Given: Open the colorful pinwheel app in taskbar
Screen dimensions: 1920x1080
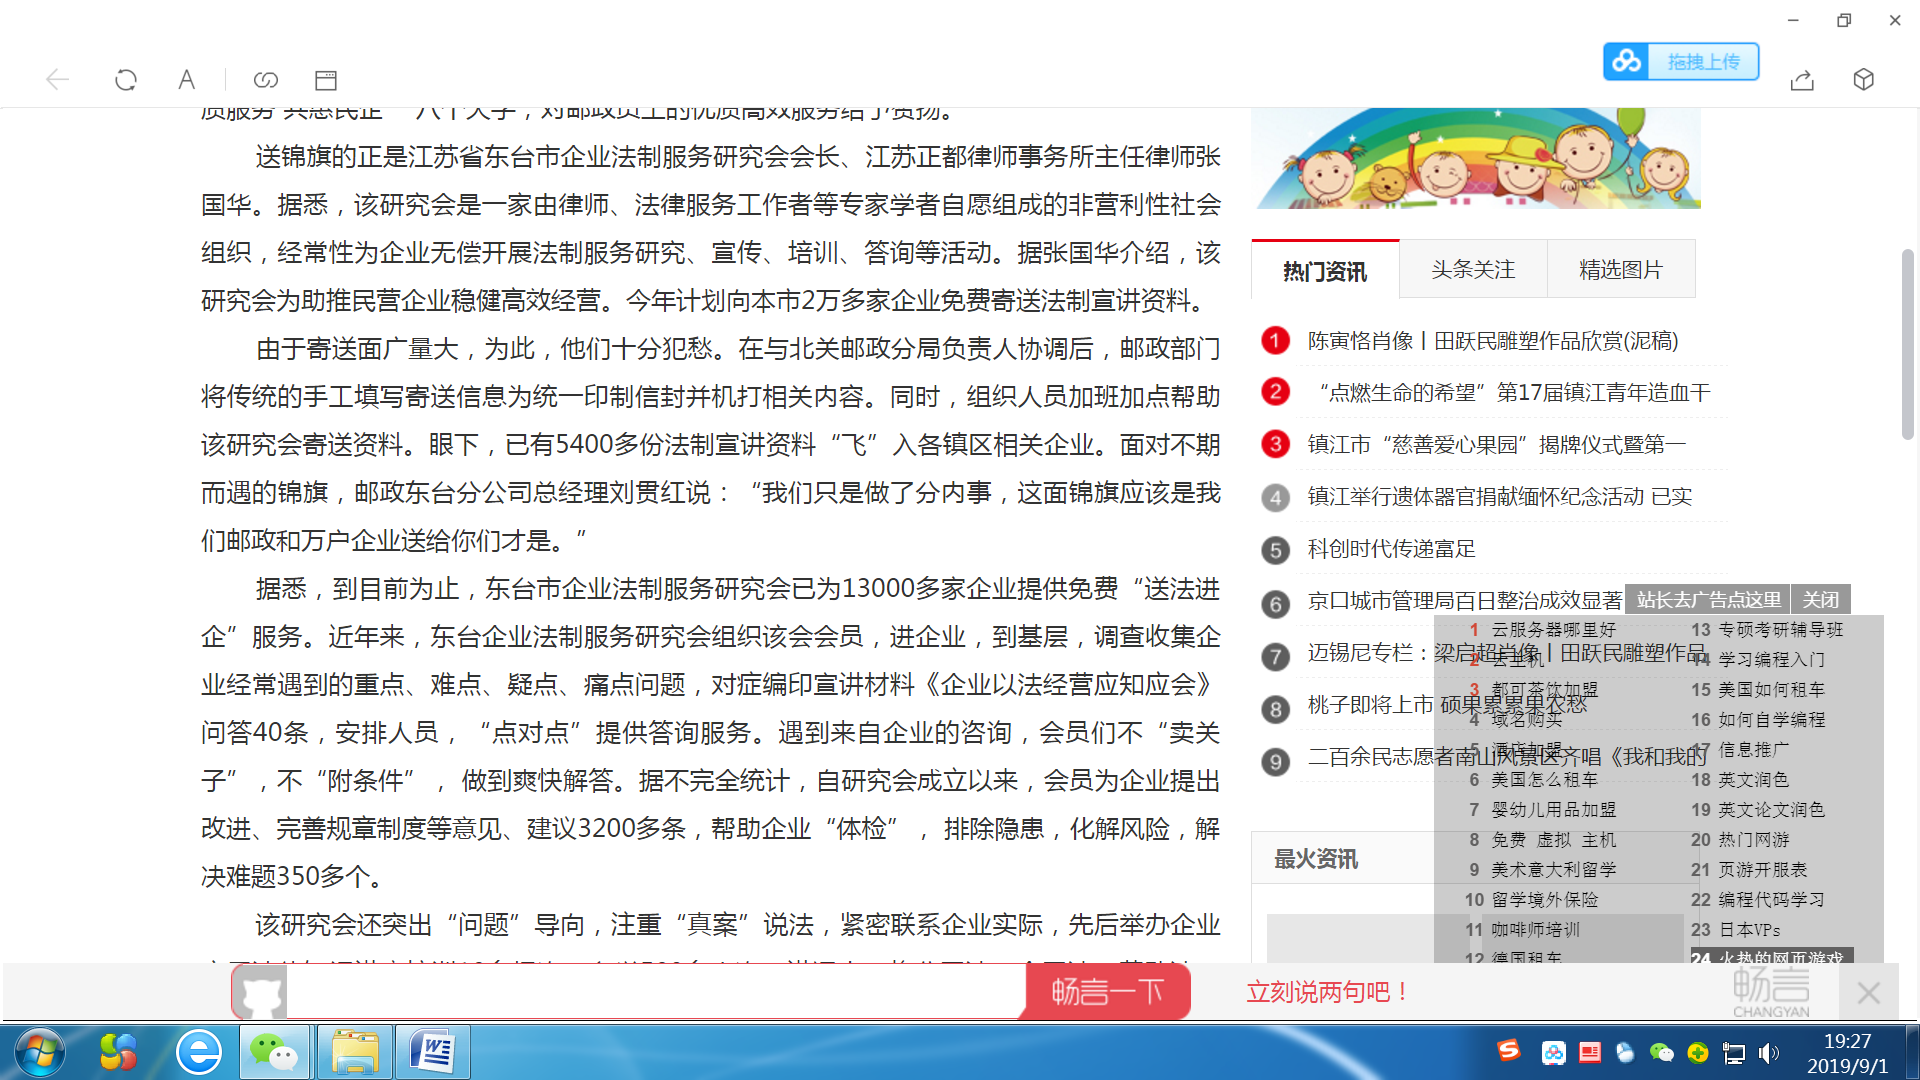Looking at the screenshot, I should (118, 1052).
